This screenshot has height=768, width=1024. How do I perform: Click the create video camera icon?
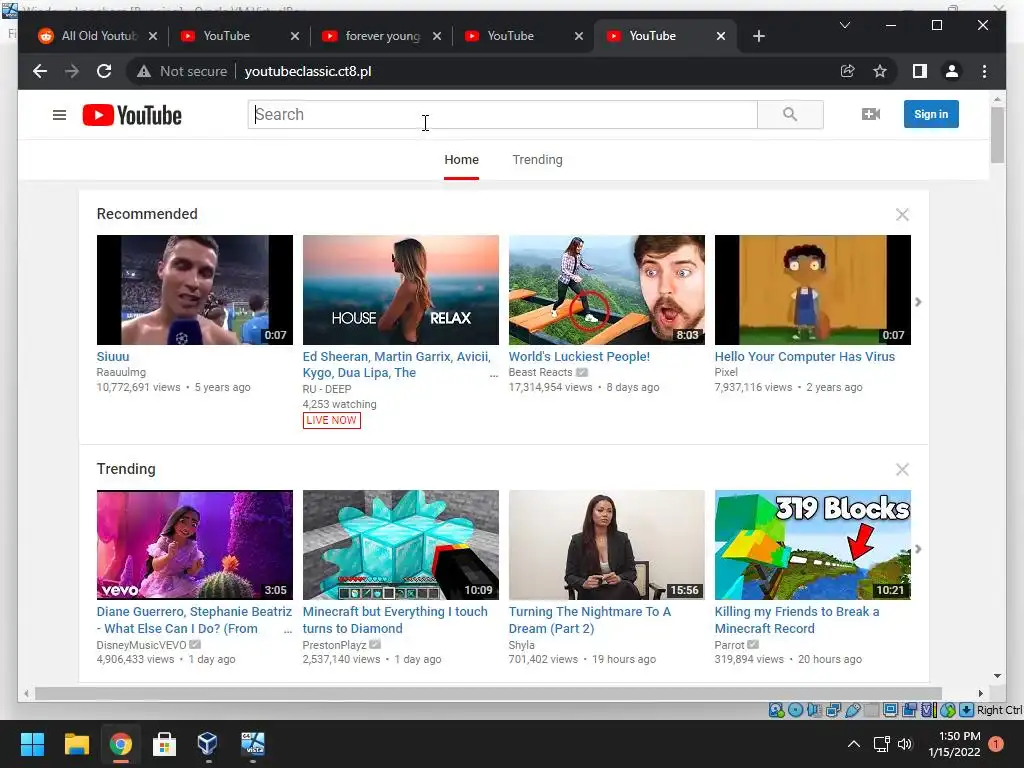871,114
